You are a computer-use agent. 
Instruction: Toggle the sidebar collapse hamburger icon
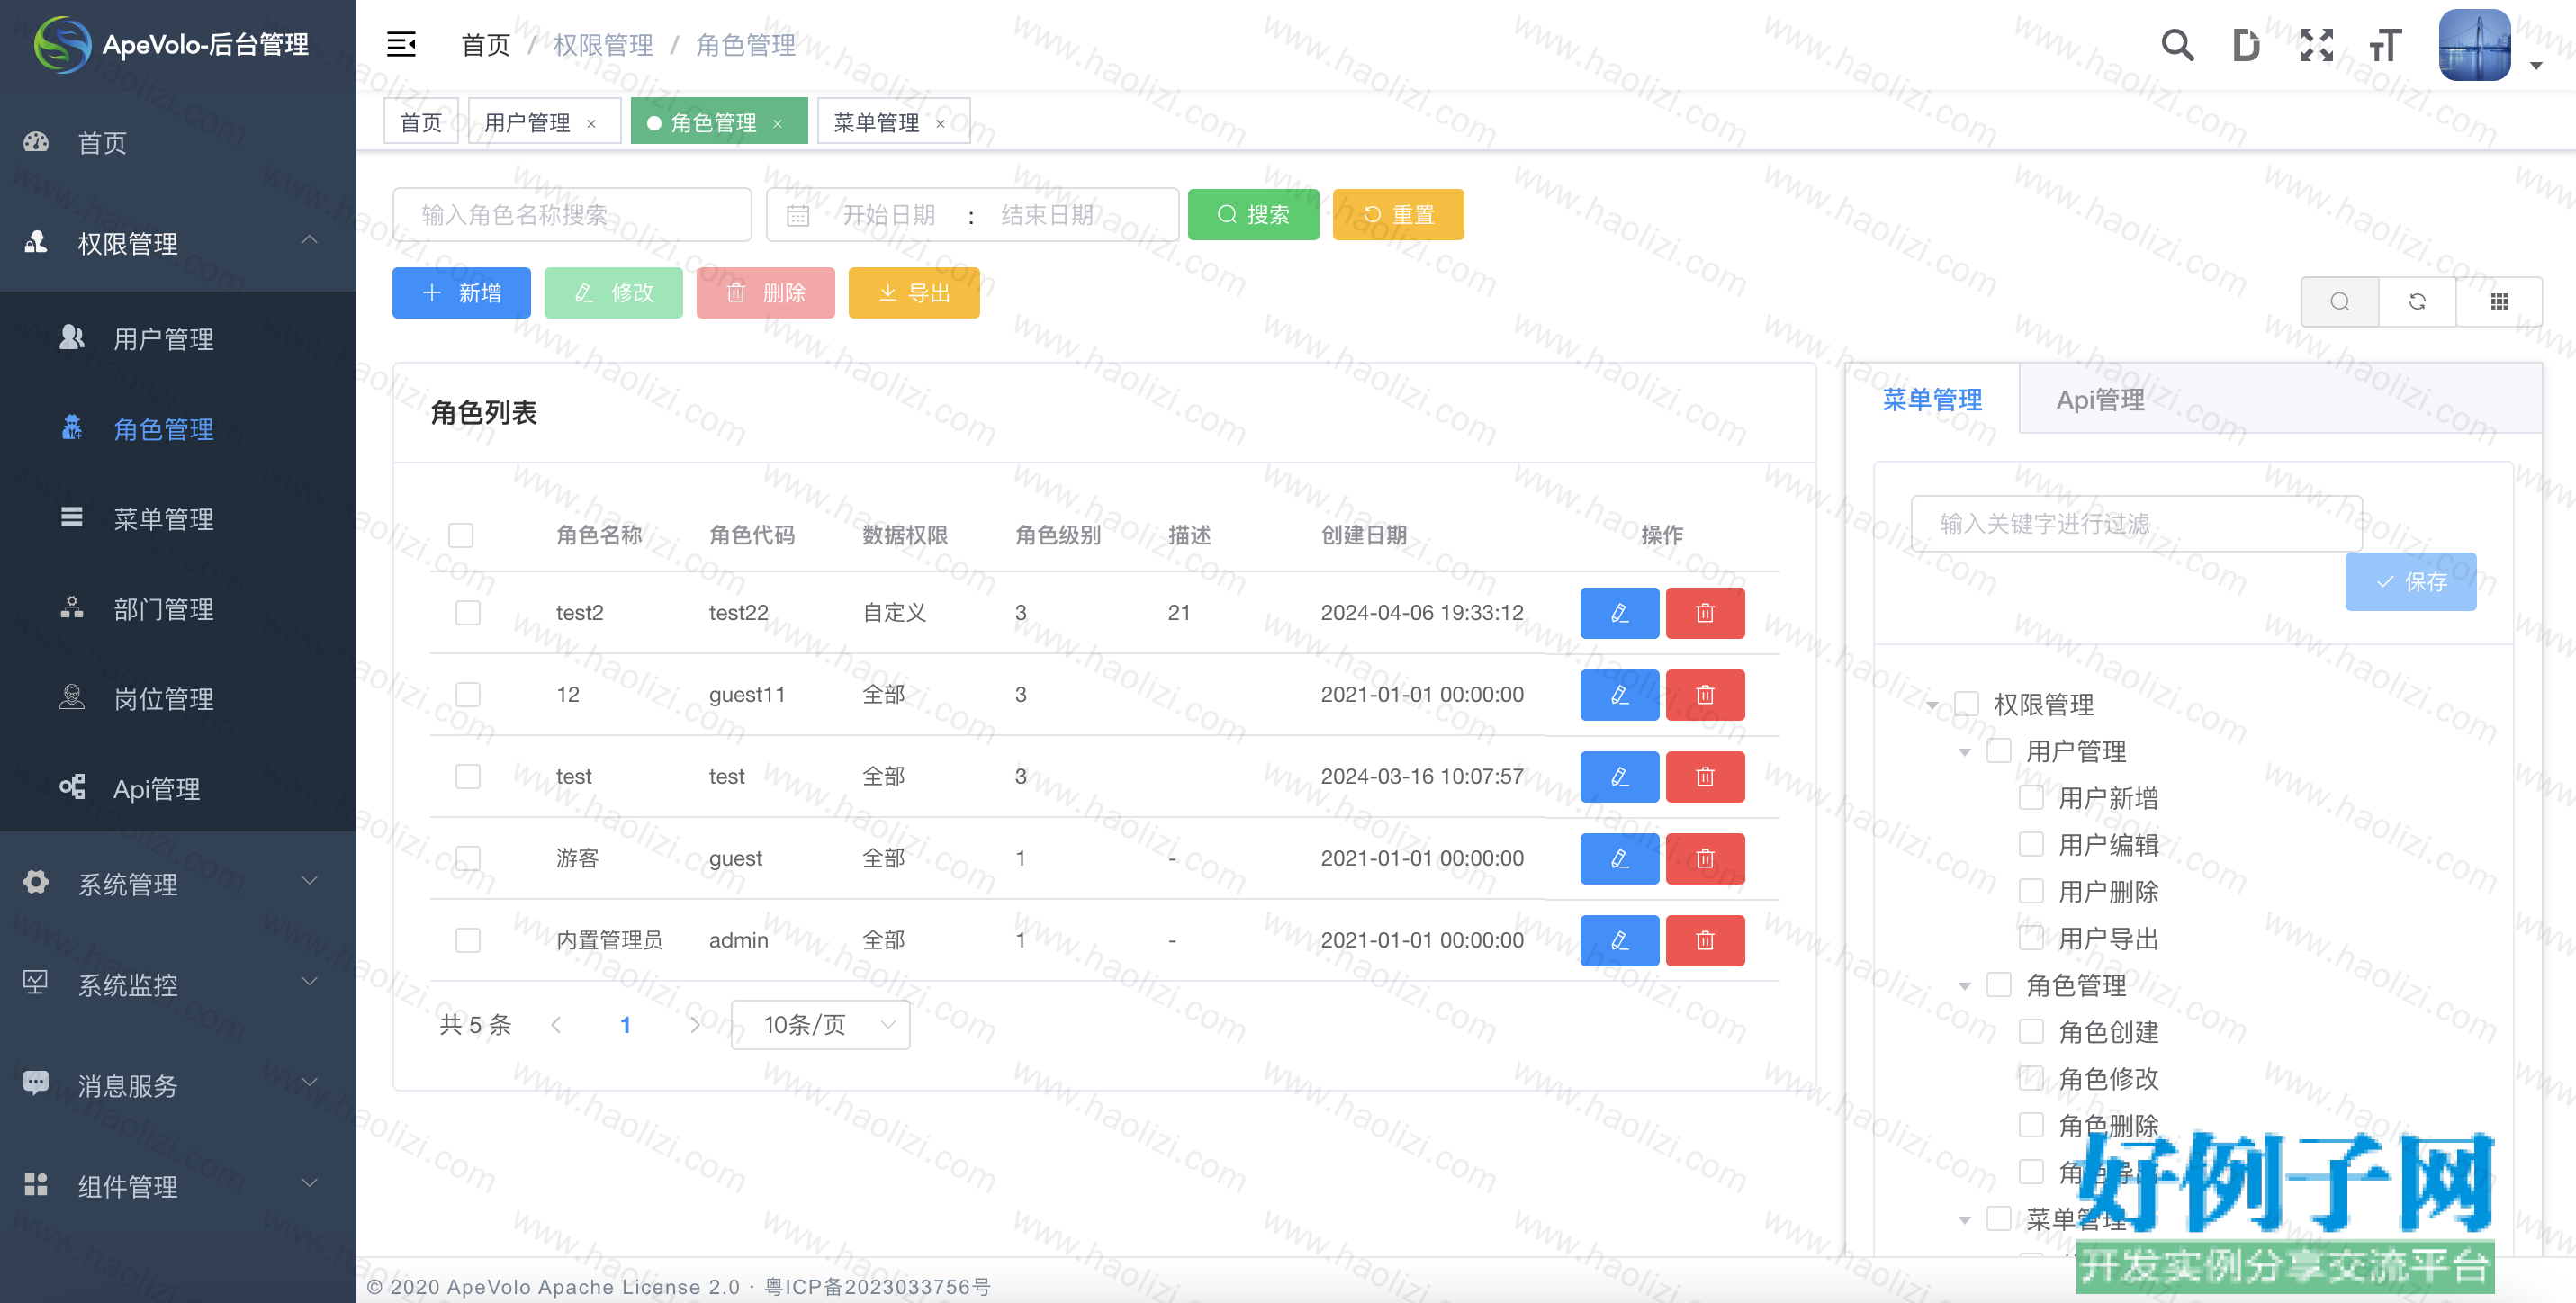coord(401,44)
